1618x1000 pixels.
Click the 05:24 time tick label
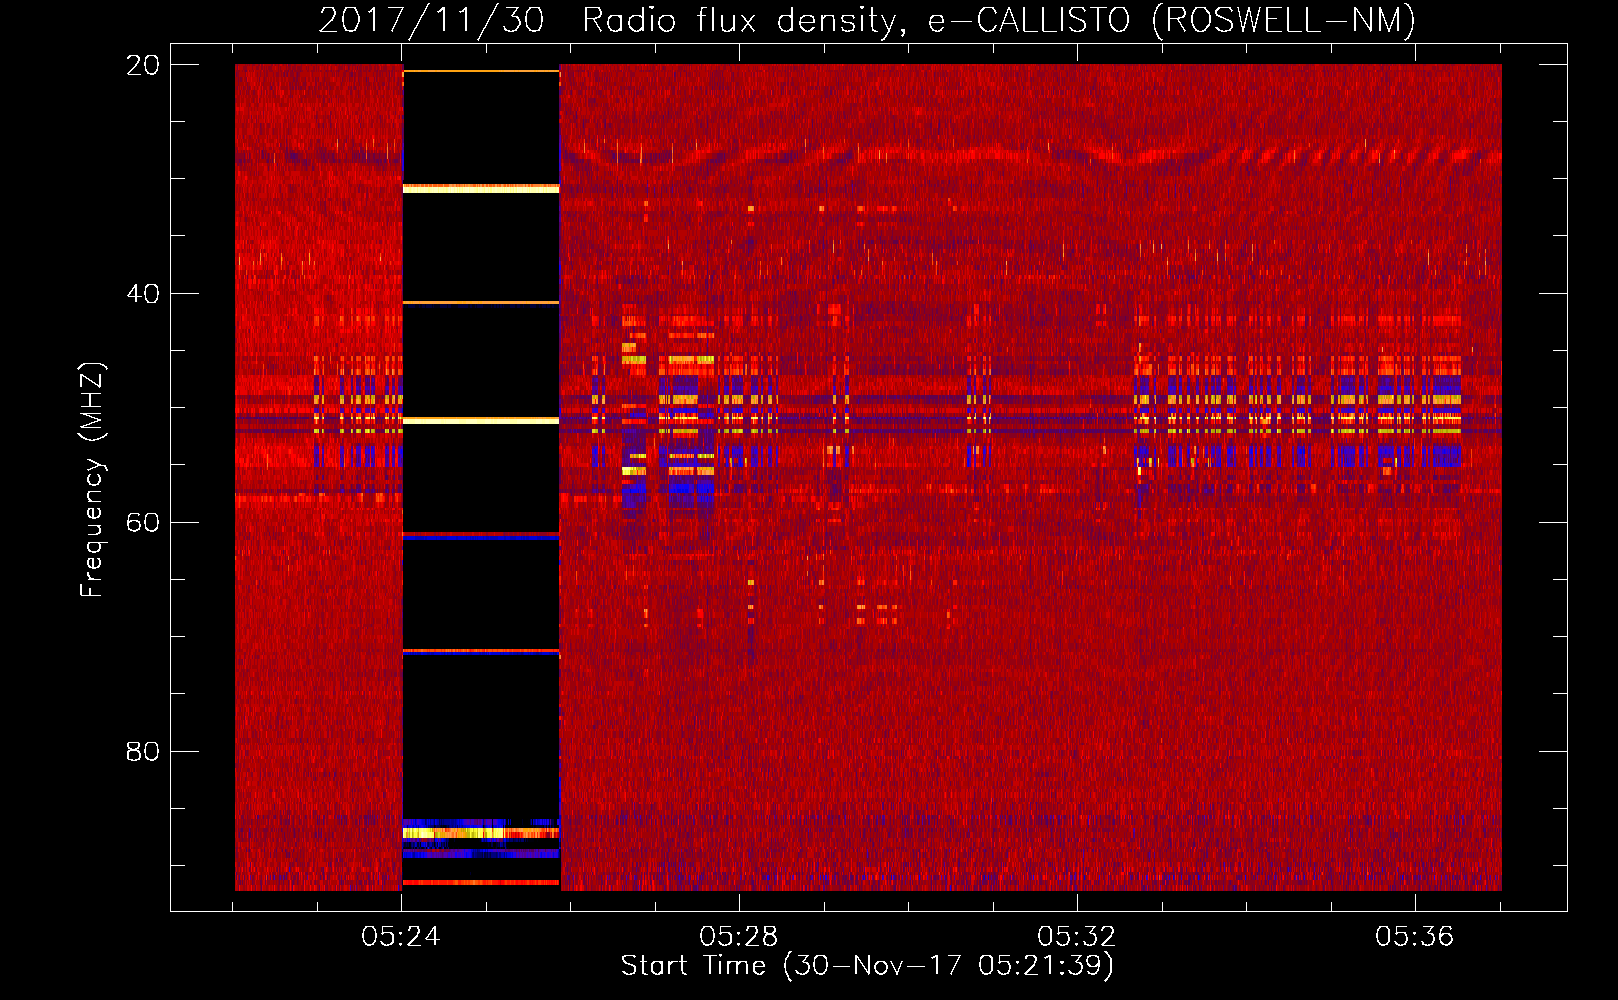[x=401, y=936]
